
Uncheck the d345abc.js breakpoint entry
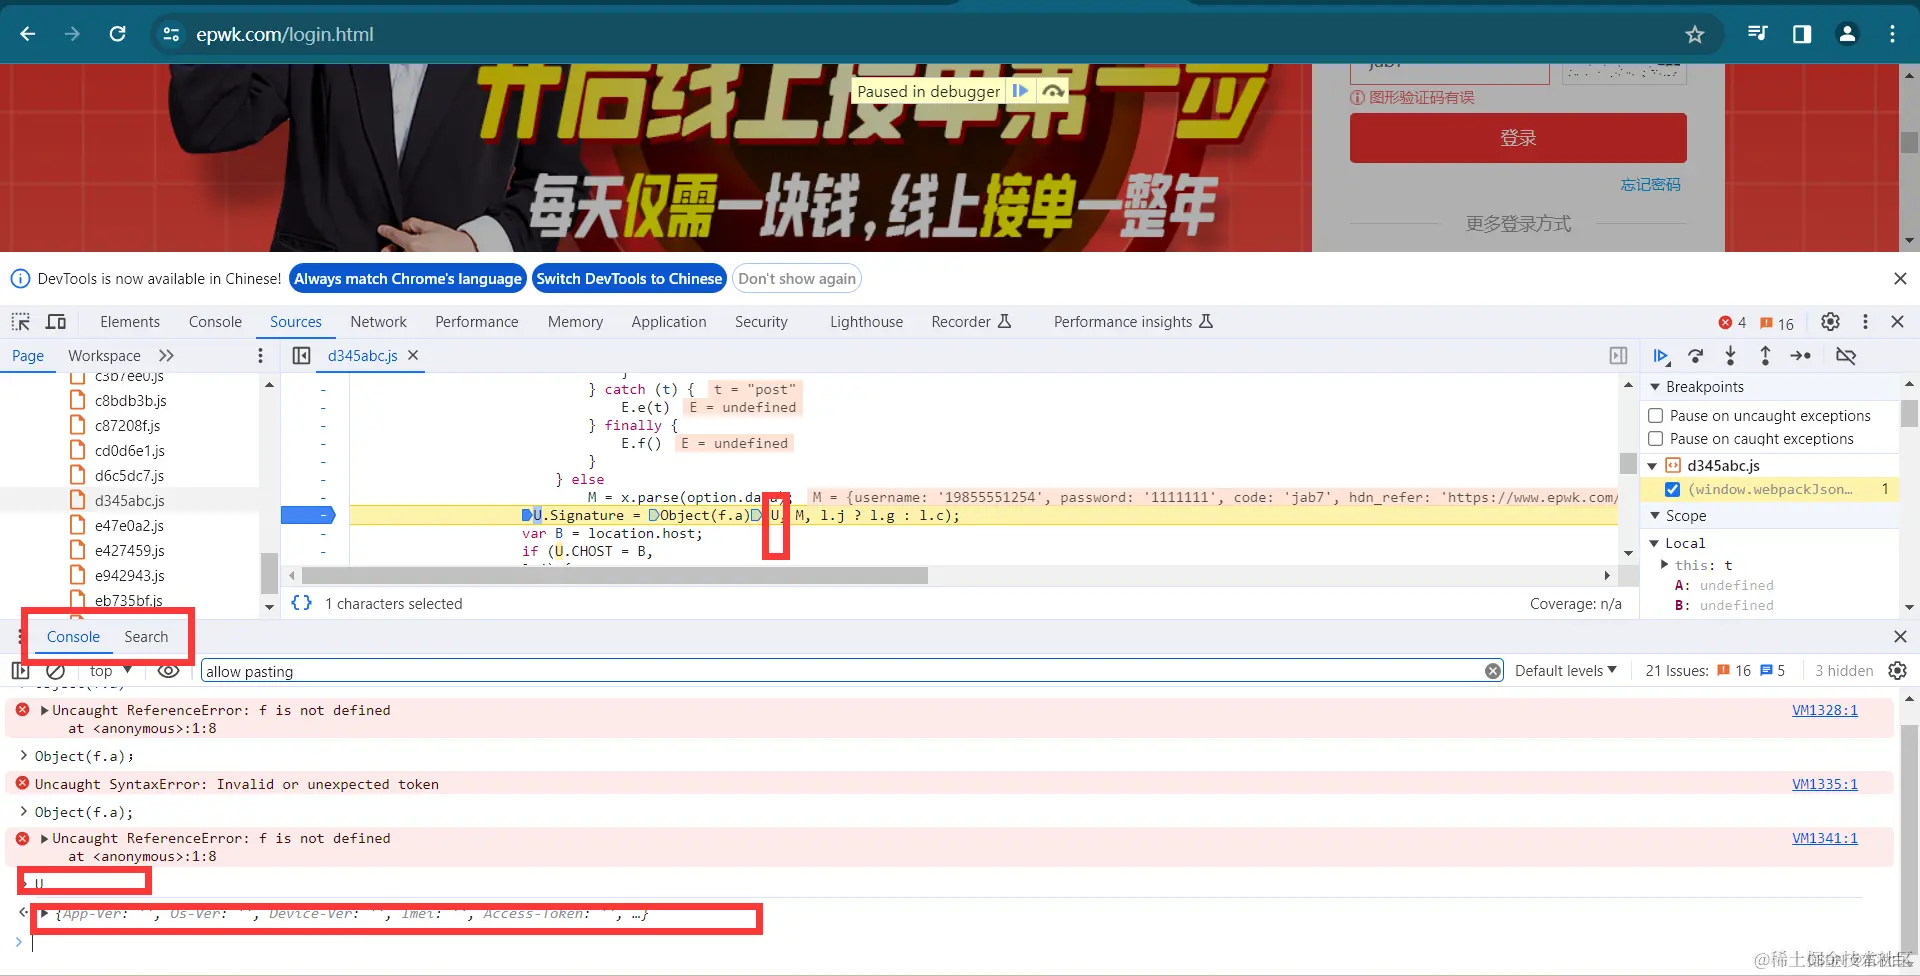click(x=1673, y=489)
